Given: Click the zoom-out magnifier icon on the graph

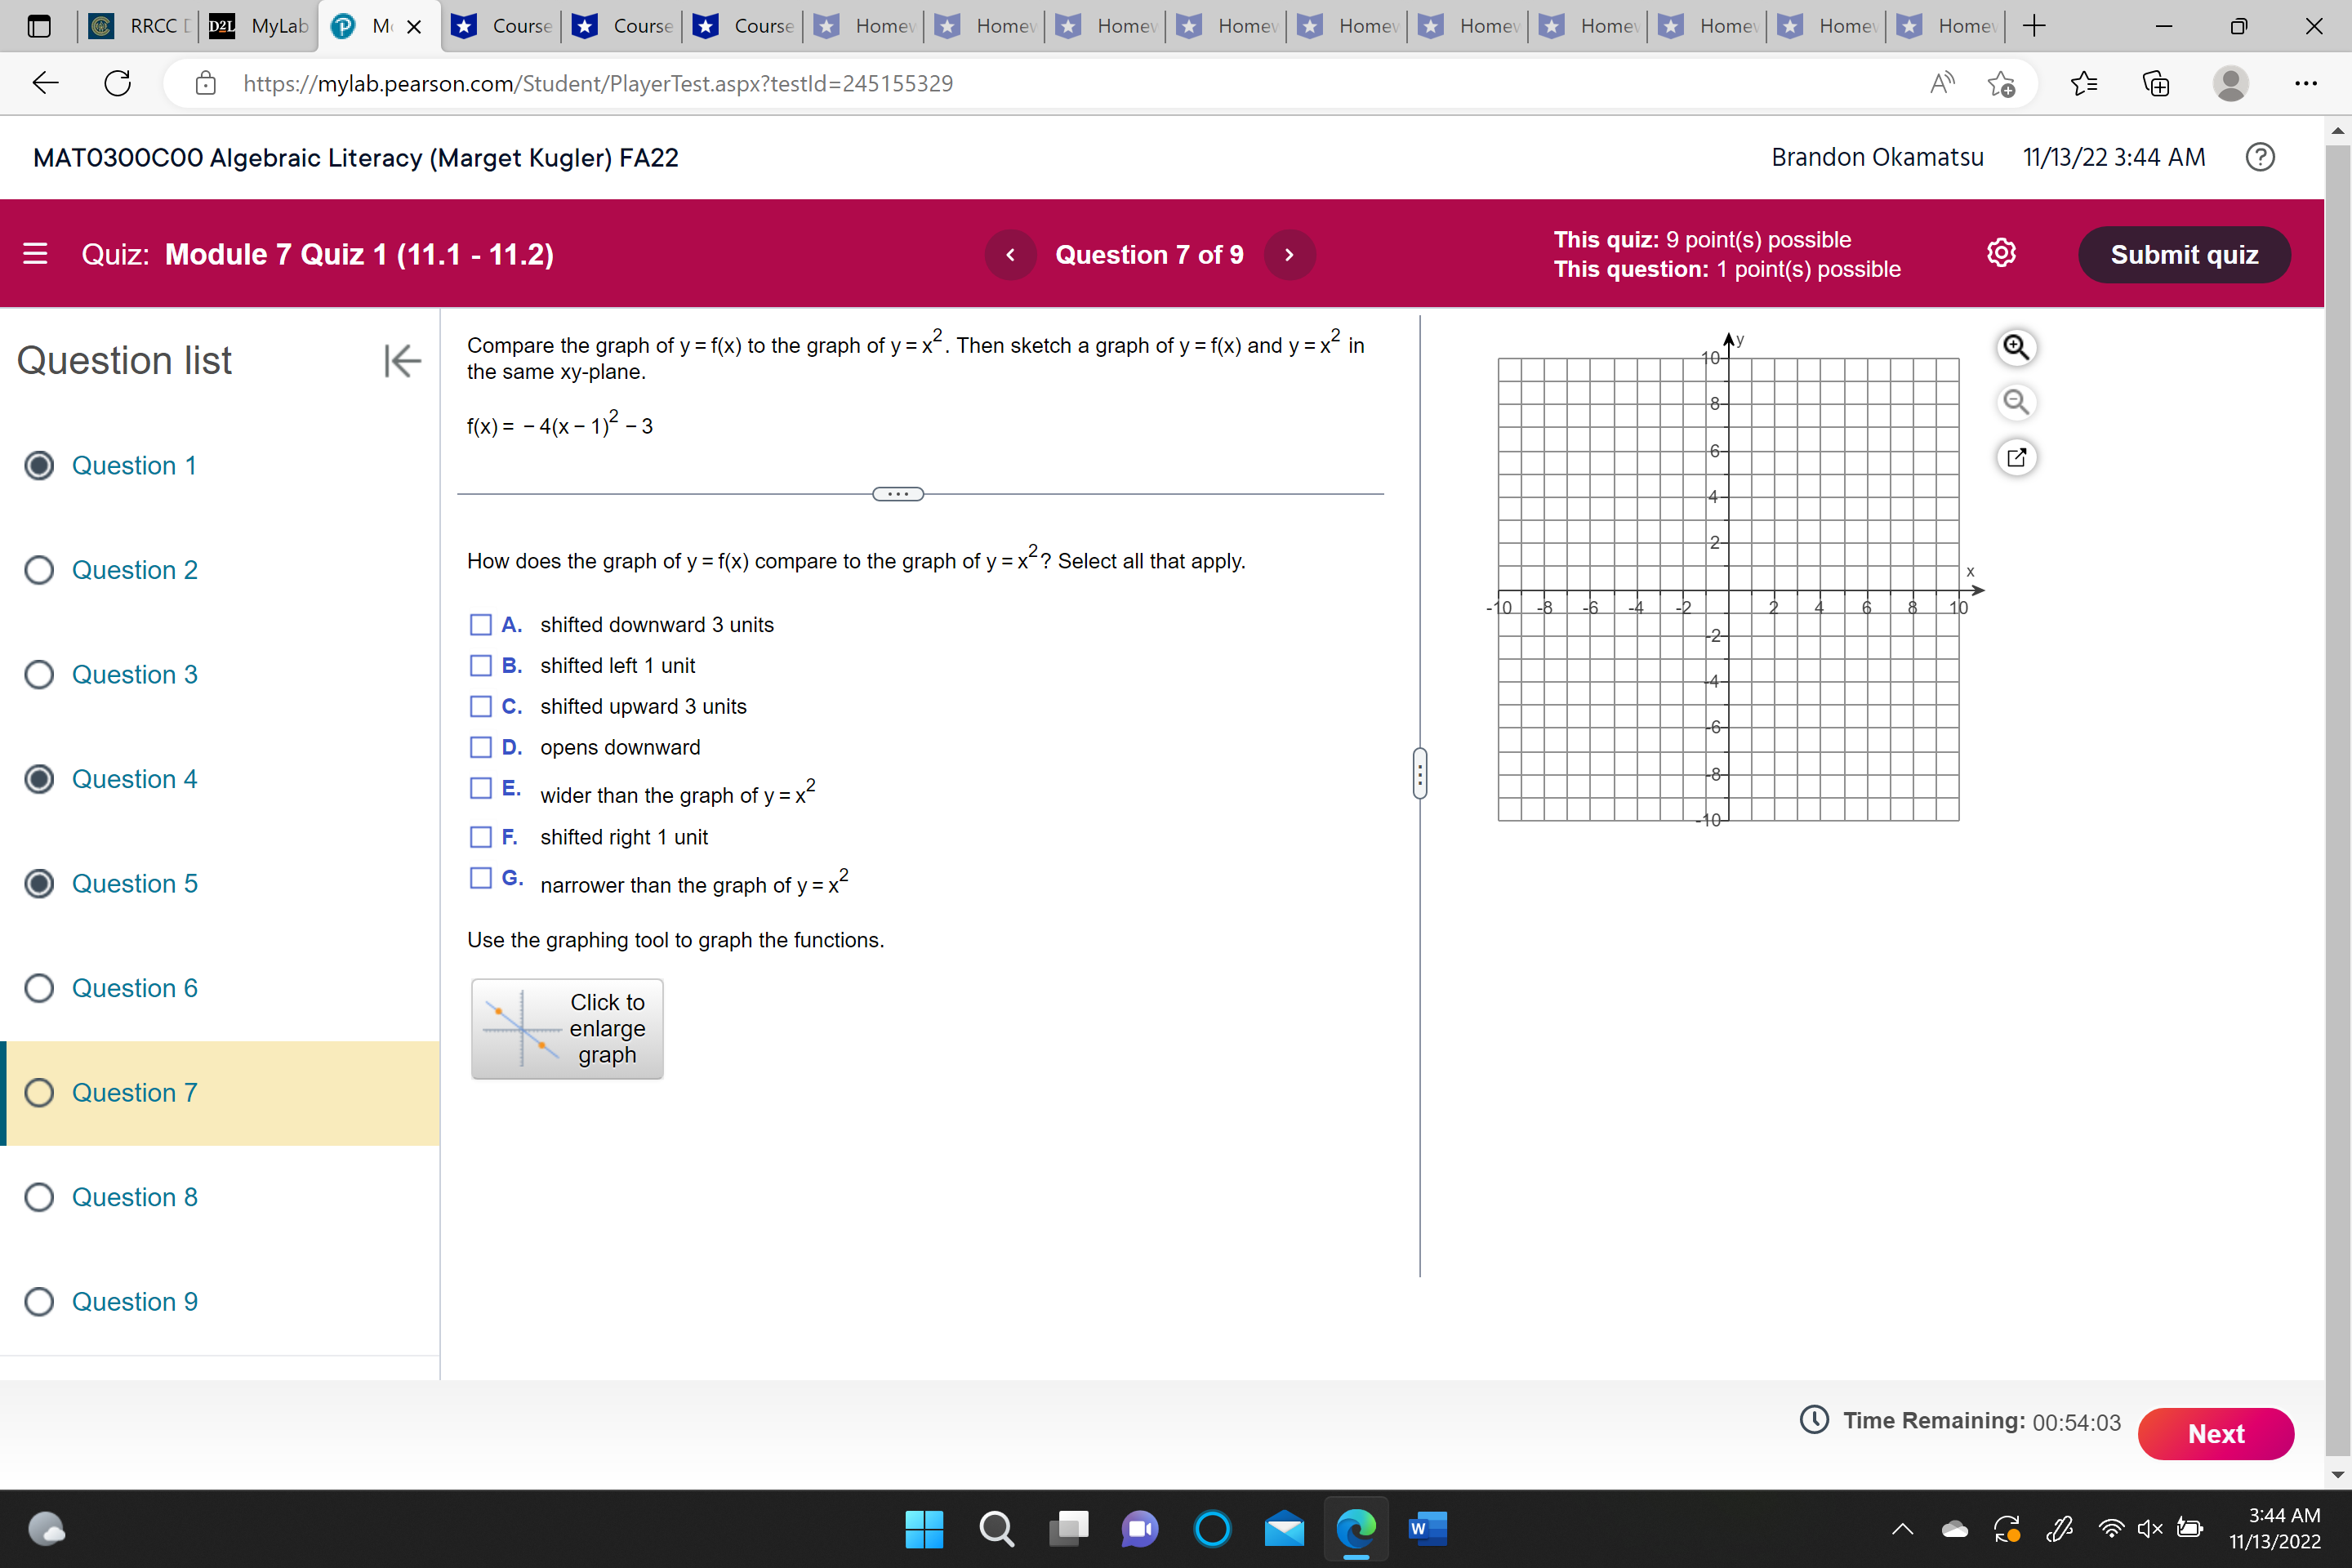Looking at the screenshot, I should (2017, 402).
